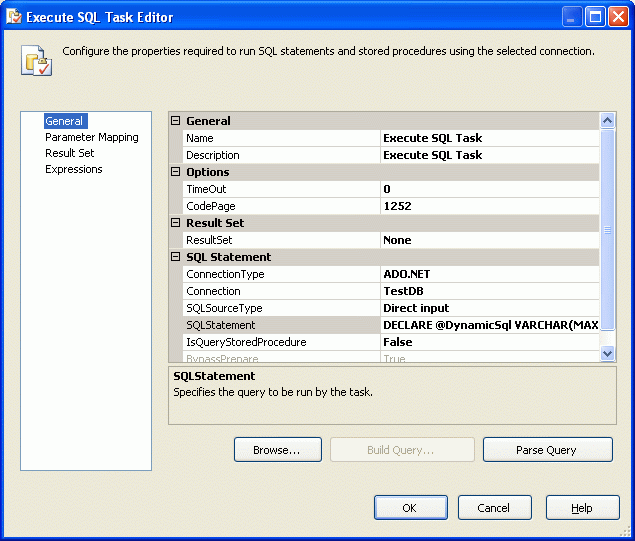This screenshot has width=635, height=541.
Task: Open the ResultSet value None dropdown
Action: [x=490, y=240]
